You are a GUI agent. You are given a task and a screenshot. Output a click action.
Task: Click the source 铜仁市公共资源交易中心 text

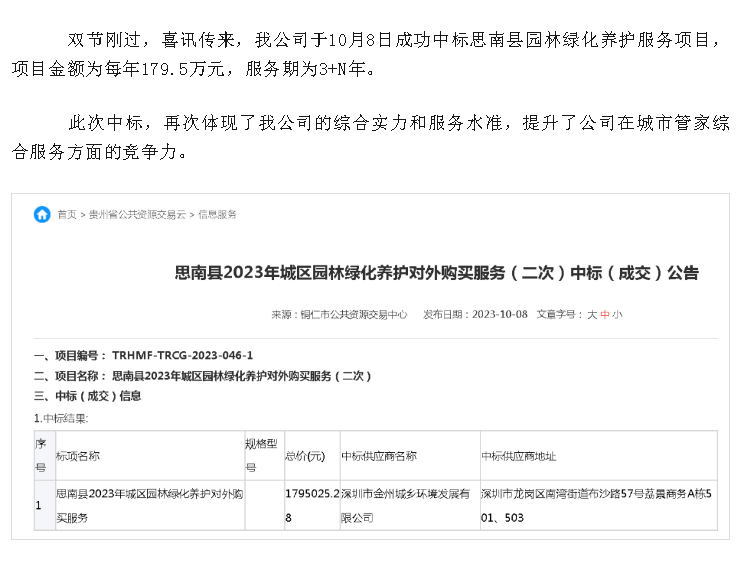point(353,314)
